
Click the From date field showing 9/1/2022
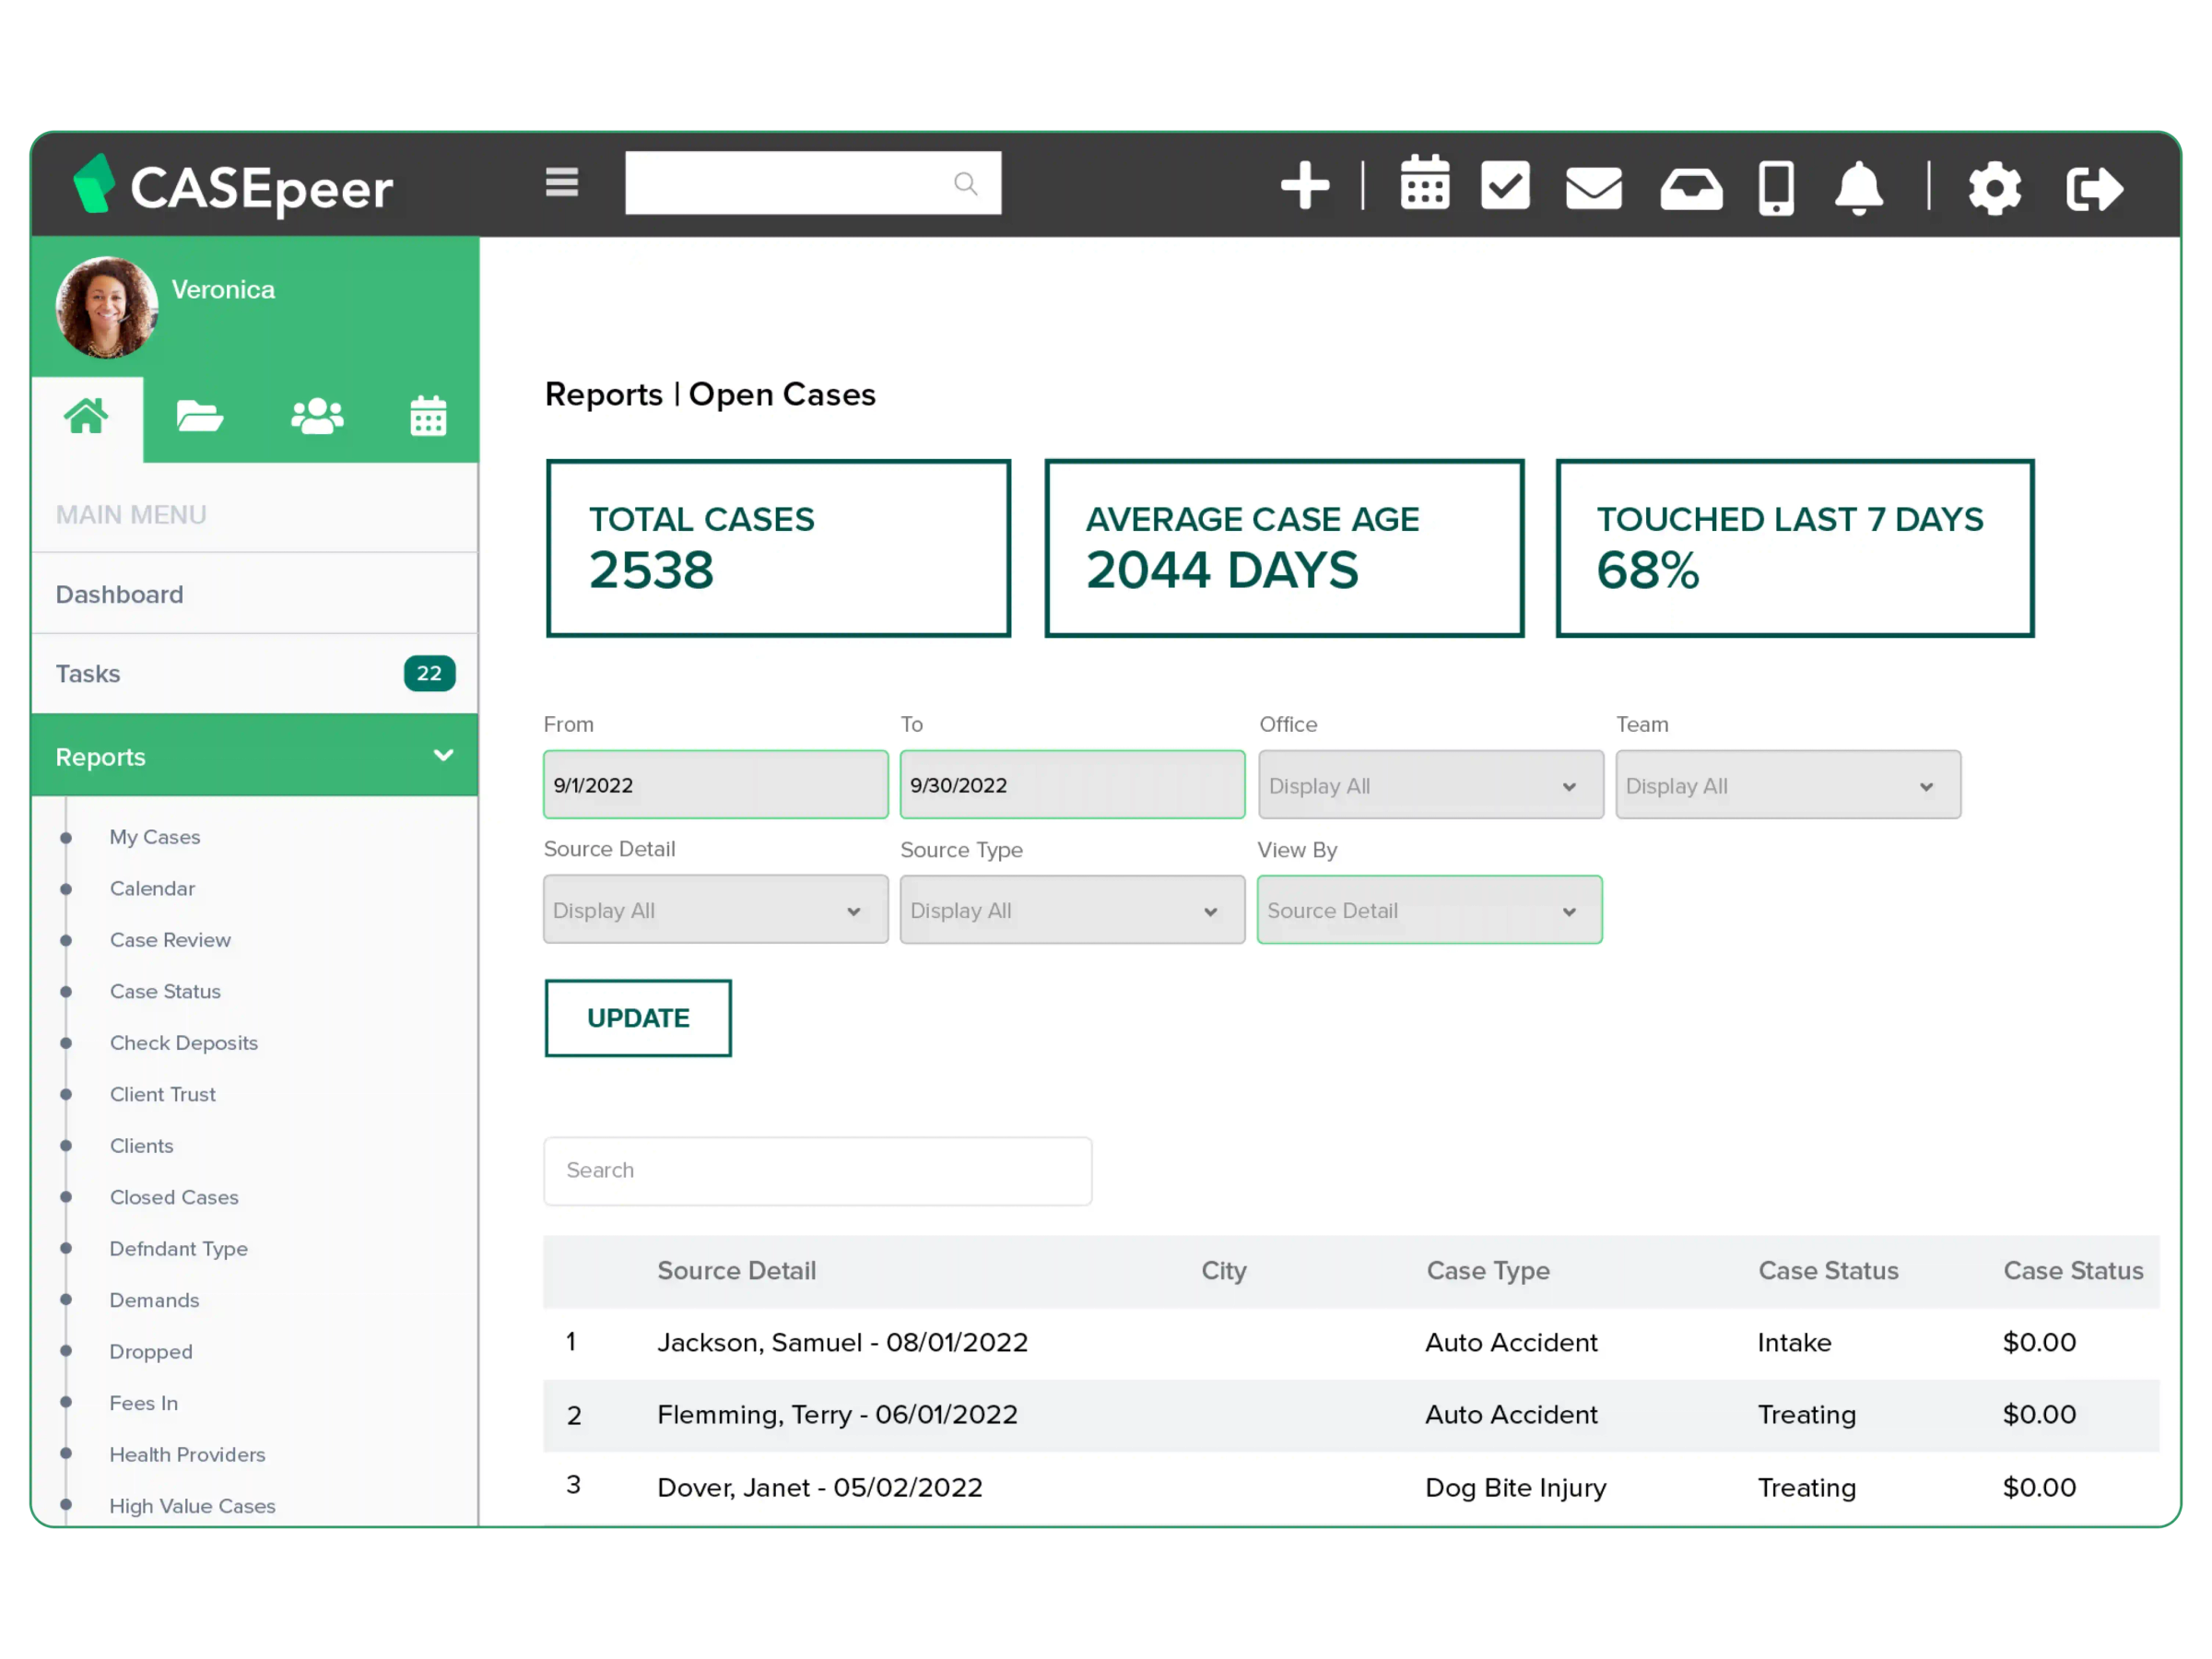point(714,785)
